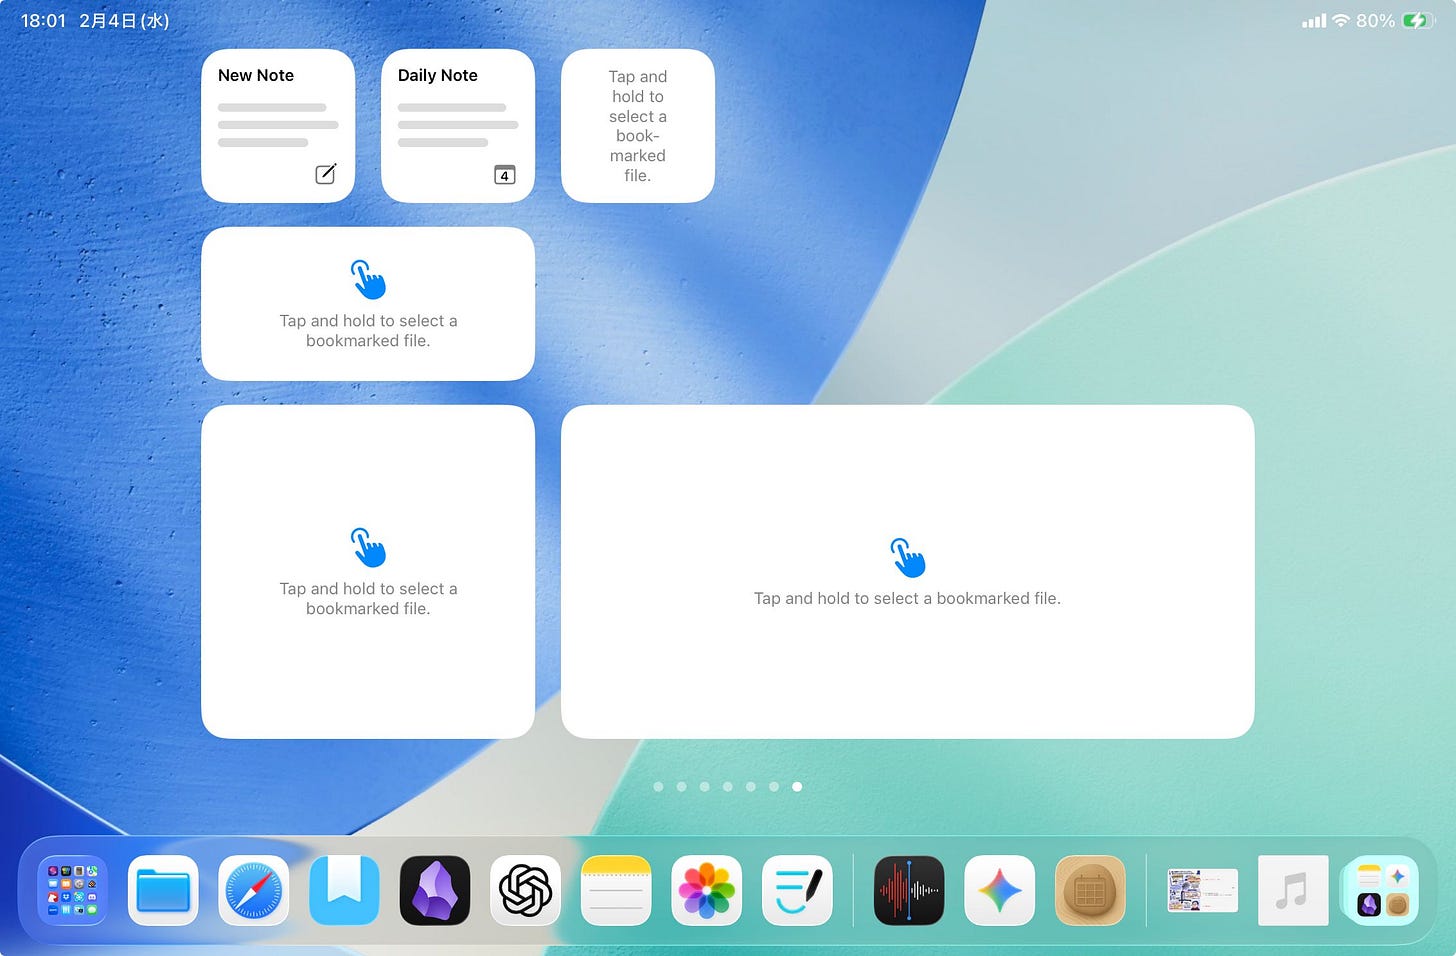Launch Obsidian from the dock

[435, 890]
